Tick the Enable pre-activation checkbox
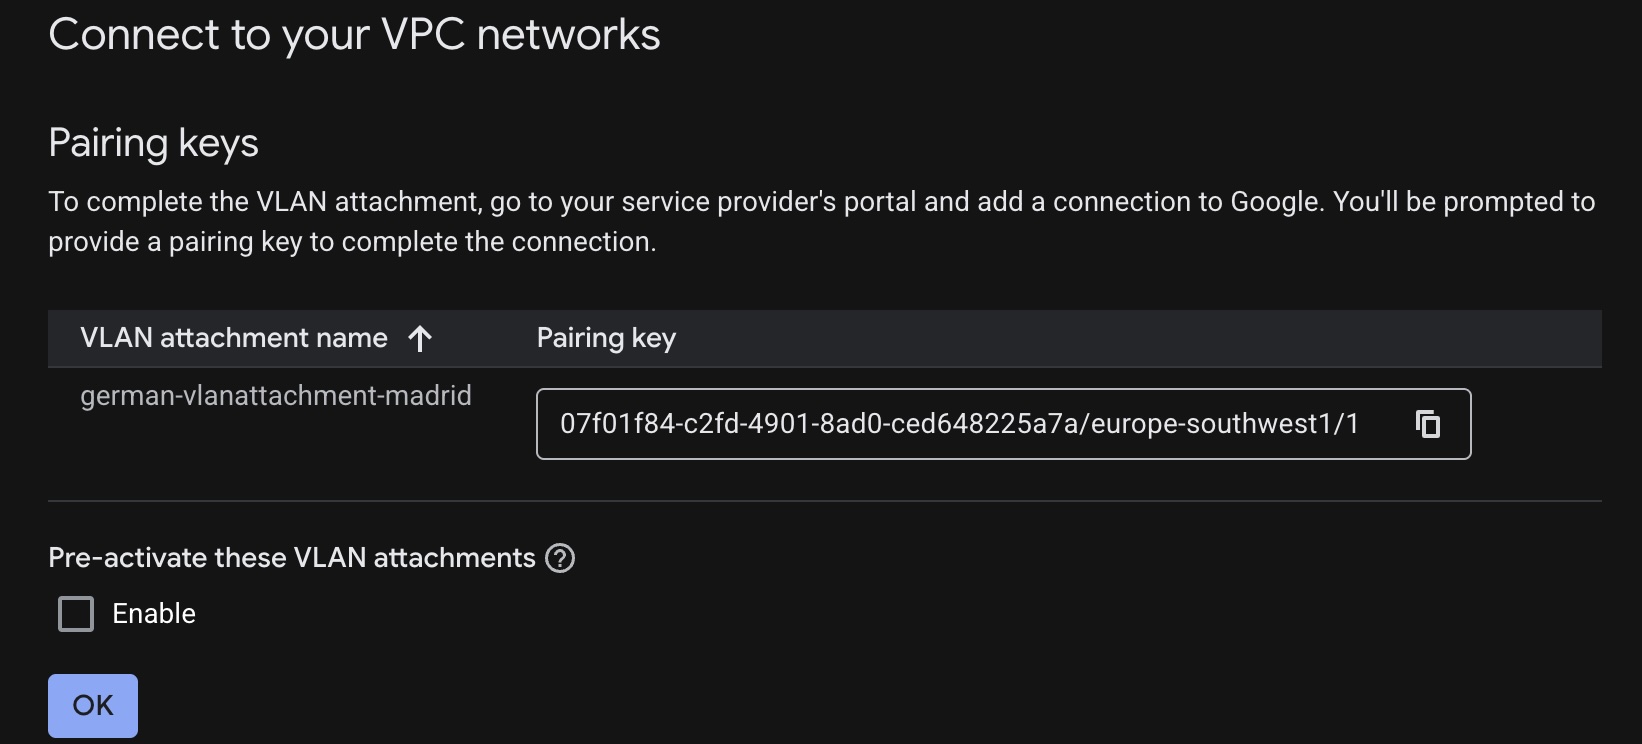 pyautogui.click(x=76, y=614)
